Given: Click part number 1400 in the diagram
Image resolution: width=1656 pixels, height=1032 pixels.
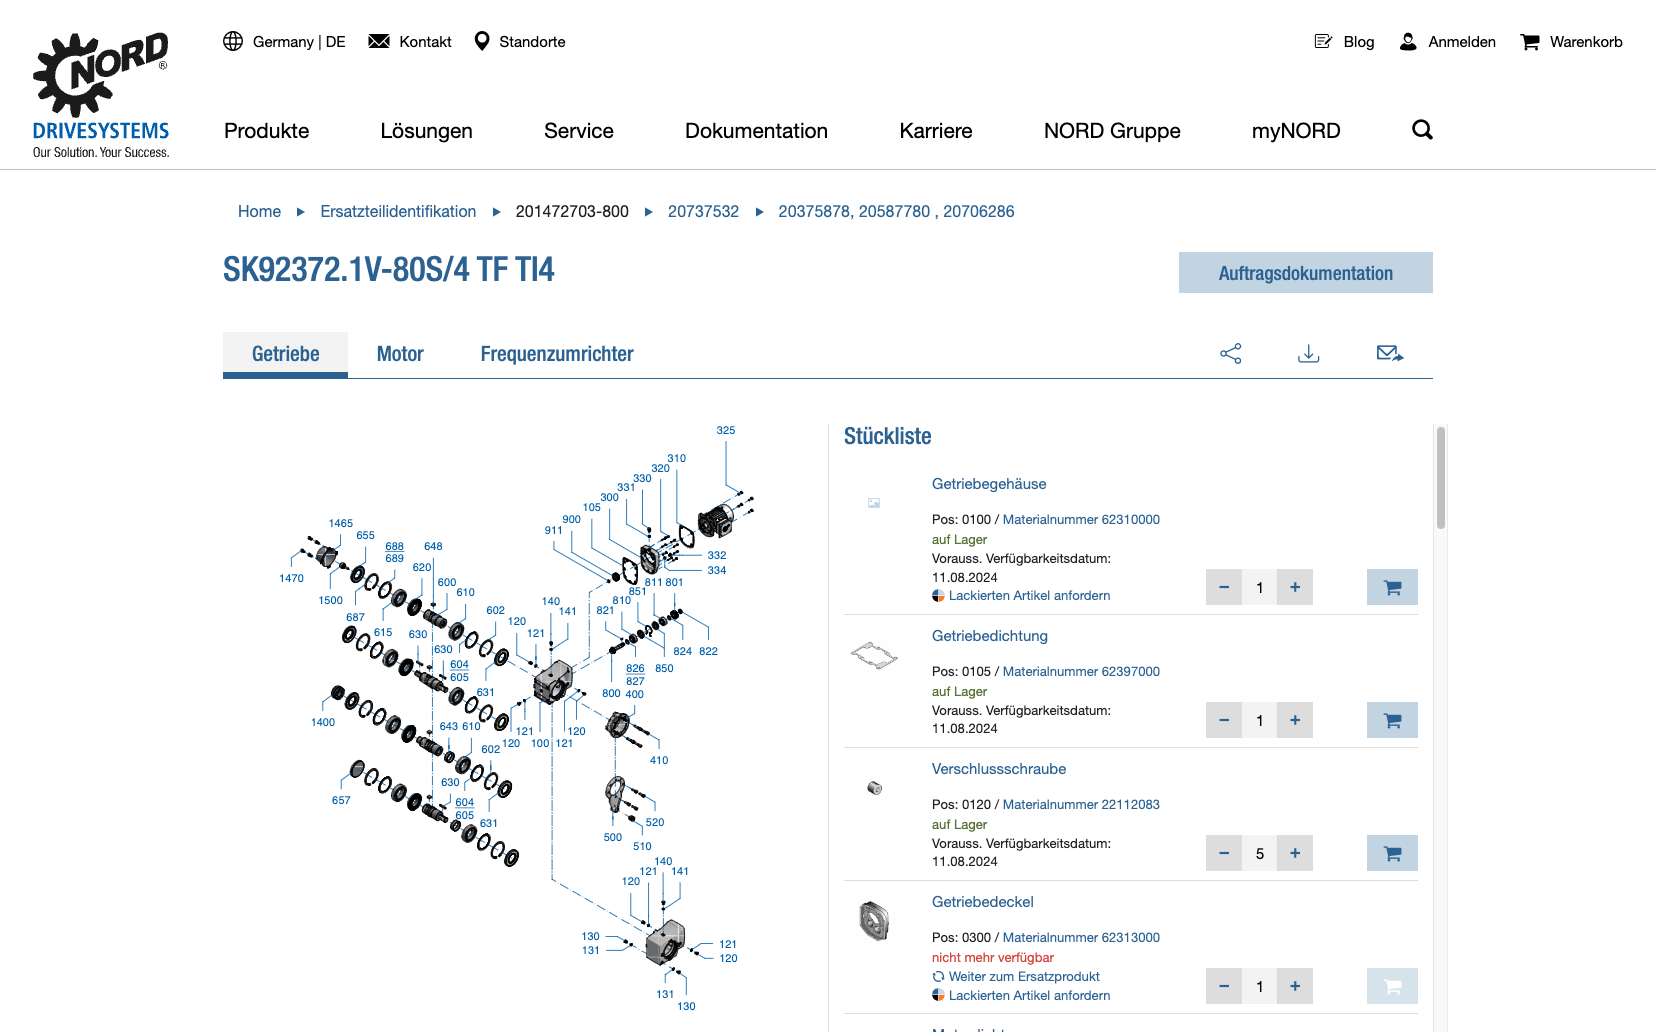Looking at the screenshot, I should point(323,722).
